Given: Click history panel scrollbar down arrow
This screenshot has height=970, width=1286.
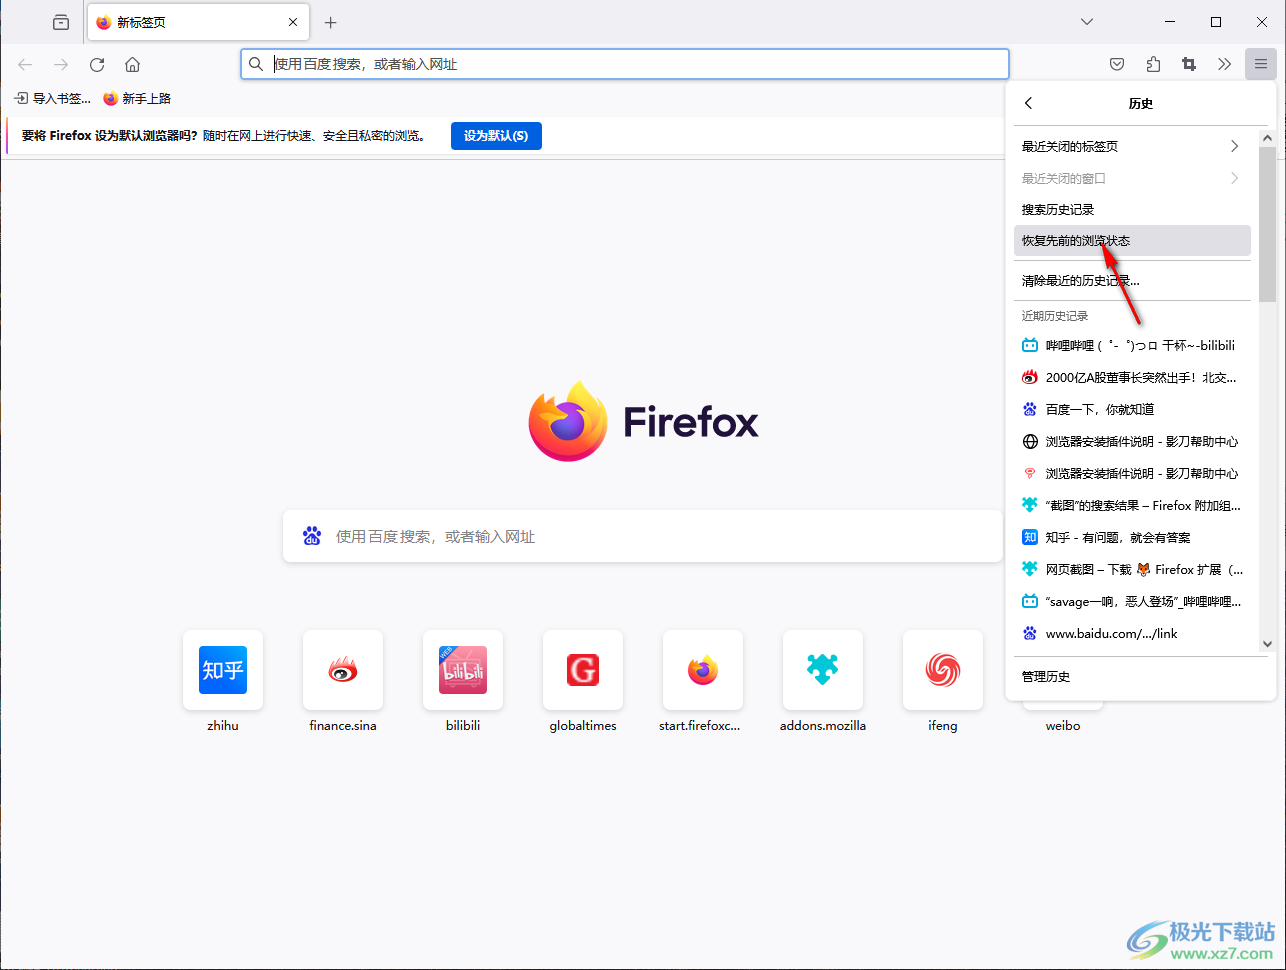Looking at the screenshot, I should (x=1267, y=644).
